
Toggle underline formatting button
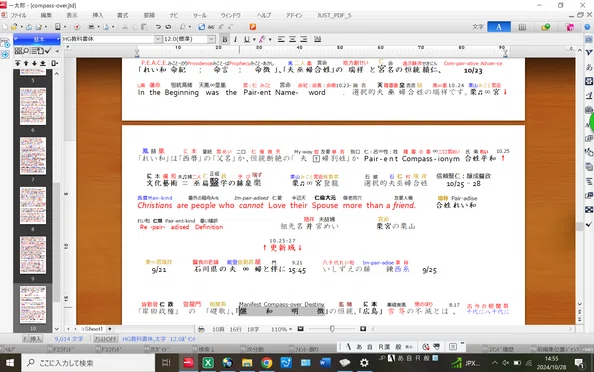(247, 39)
